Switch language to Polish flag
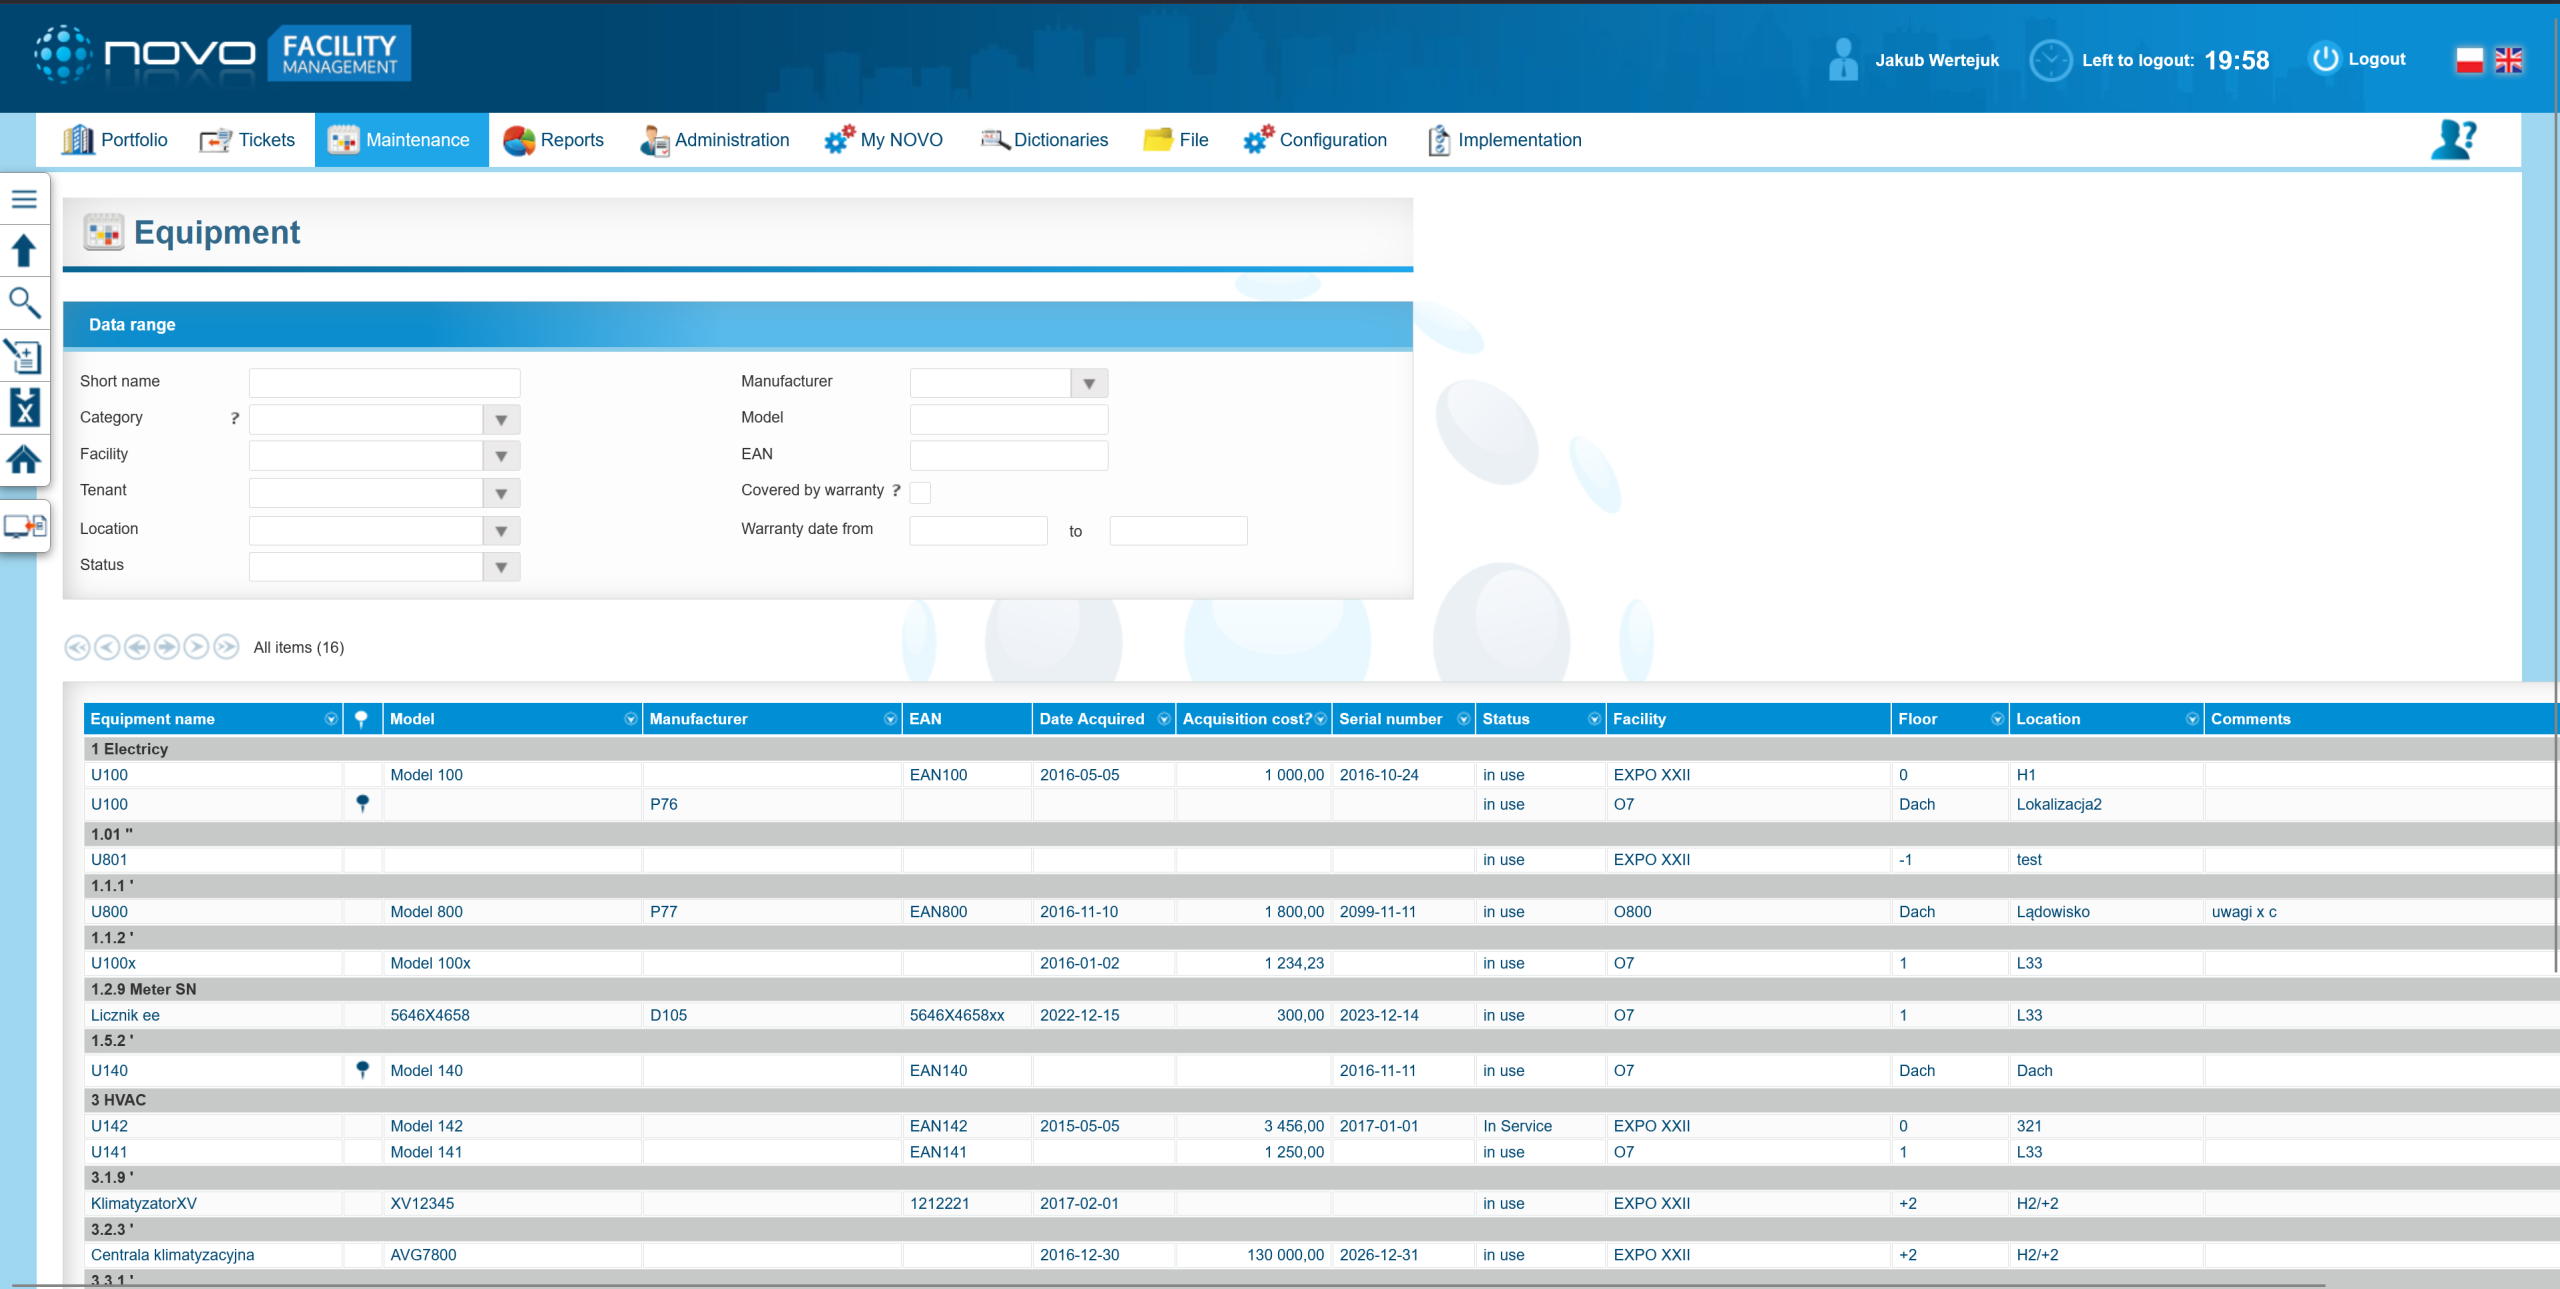The width and height of the screenshot is (2560, 1289). pyautogui.click(x=2469, y=60)
